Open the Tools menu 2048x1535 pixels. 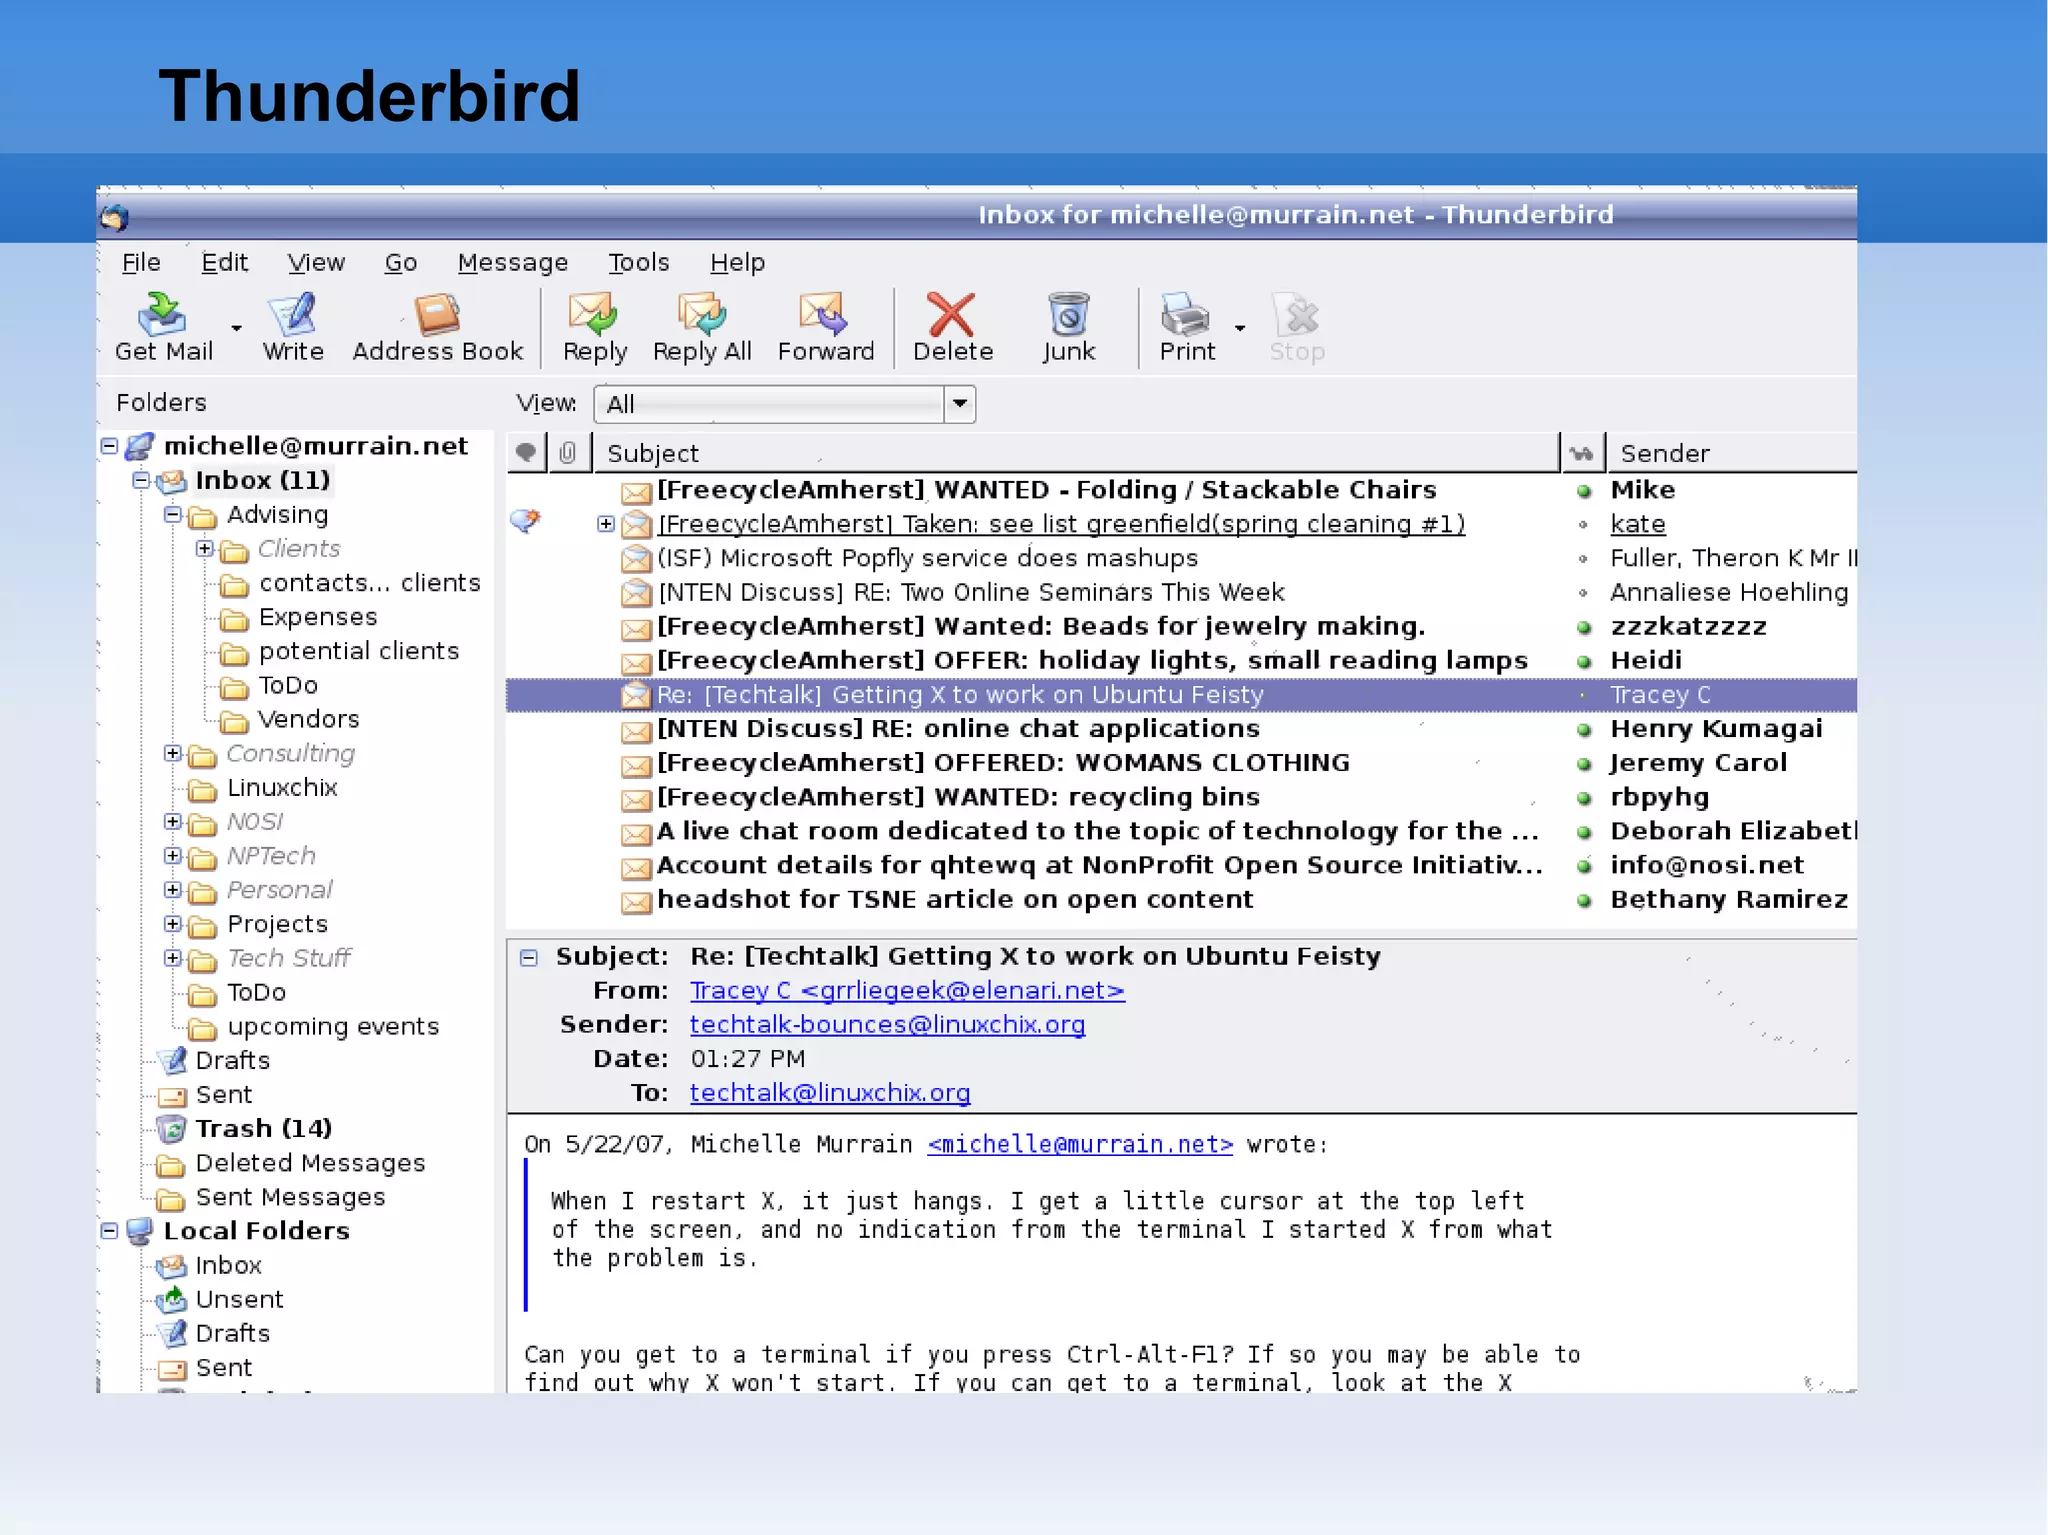coord(638,262)
